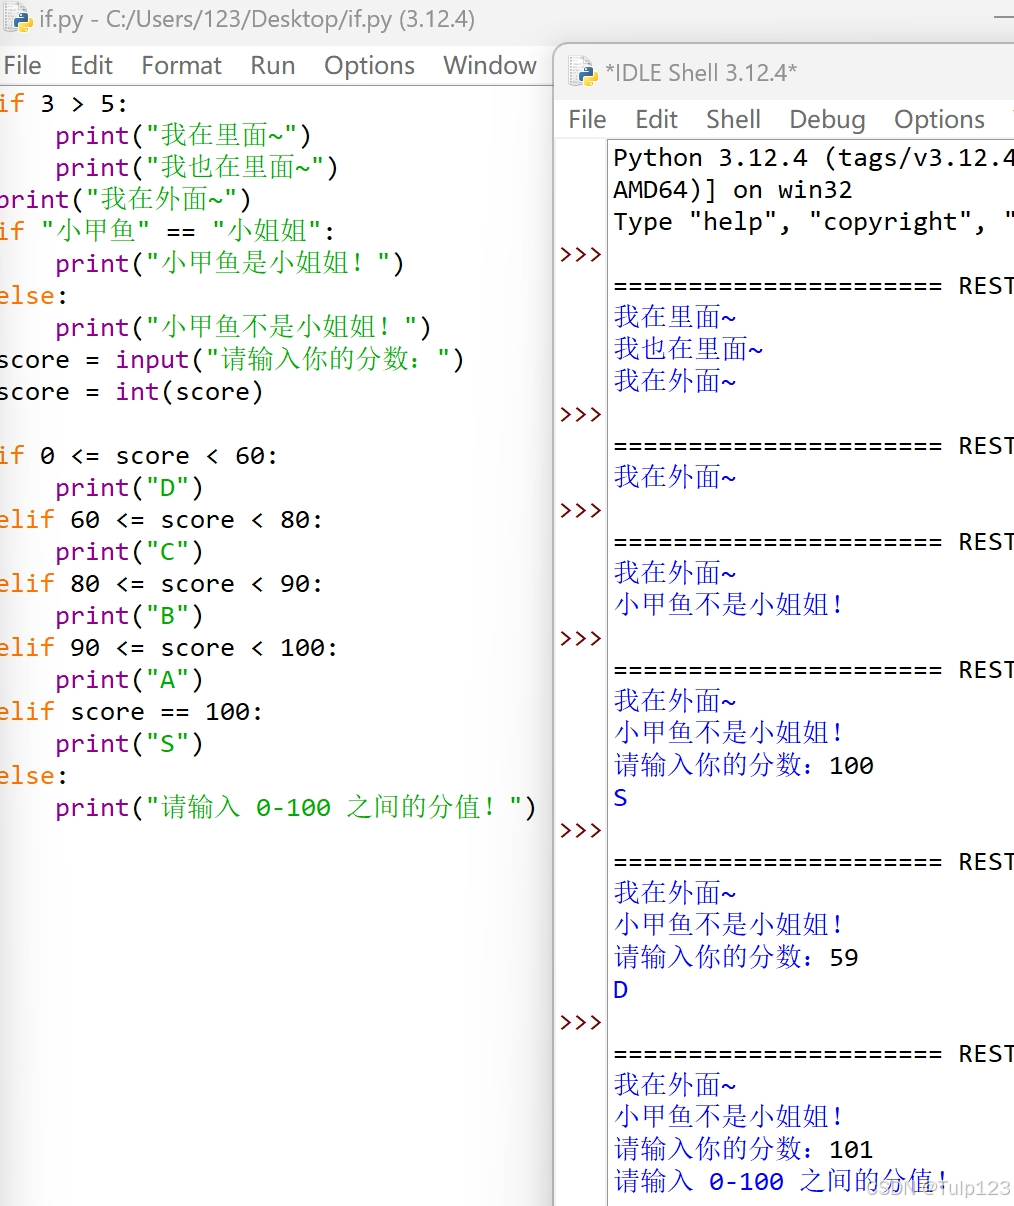The height and width of the screenshot is (1206, 1014).
Task: Click the 'elif 60 <= score < 80:' line
Action: click(x=161, y=520)
